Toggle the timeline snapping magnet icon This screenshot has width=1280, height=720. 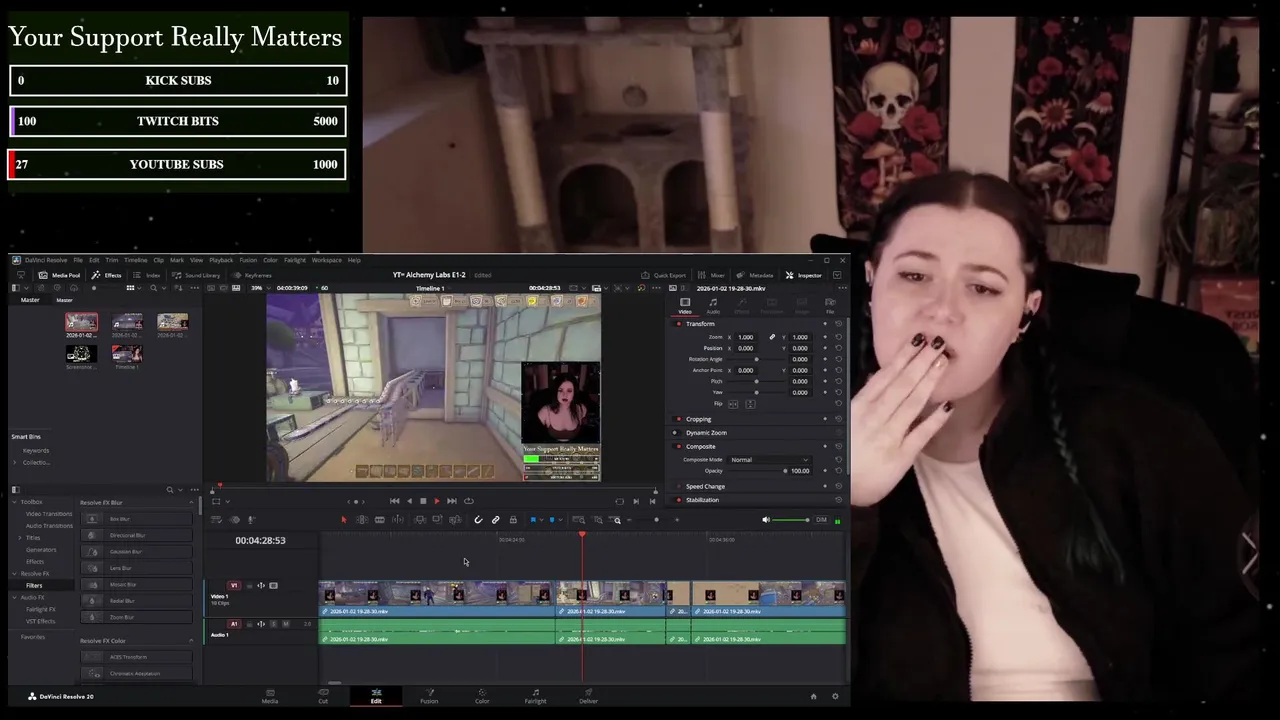[x=478, y=520]
